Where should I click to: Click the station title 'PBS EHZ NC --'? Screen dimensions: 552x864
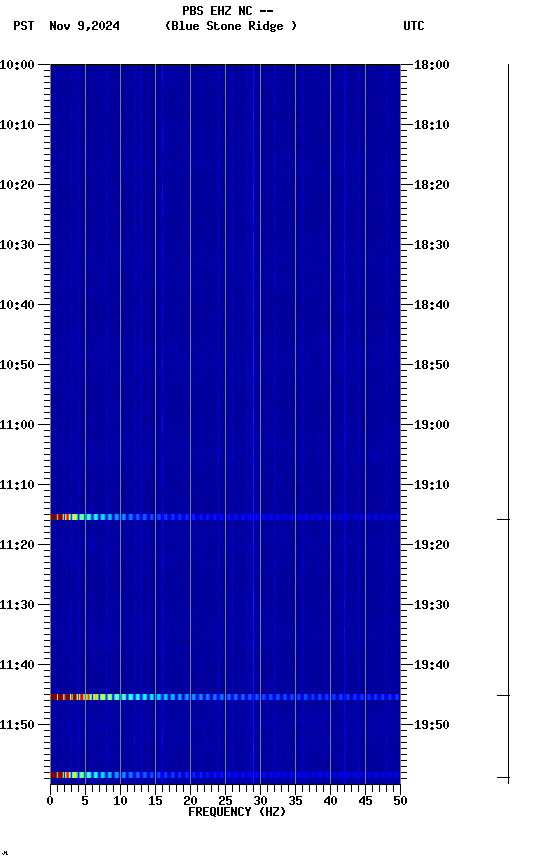[228, 11]
